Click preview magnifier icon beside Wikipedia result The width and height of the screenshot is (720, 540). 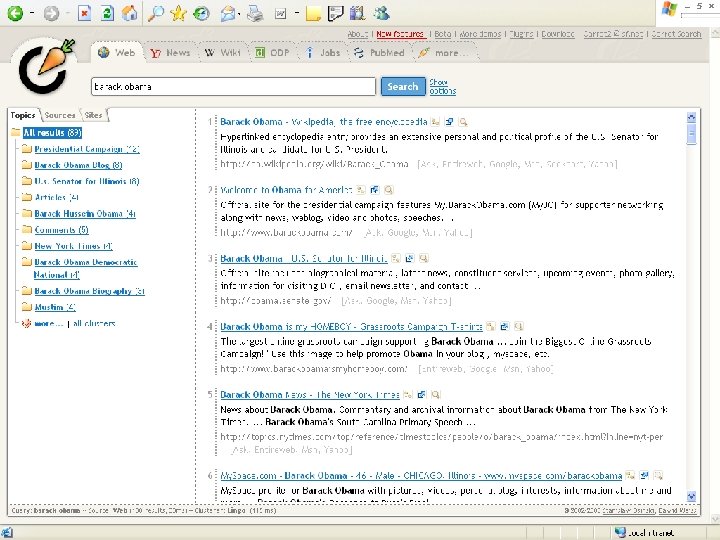[x=463, y=121]
